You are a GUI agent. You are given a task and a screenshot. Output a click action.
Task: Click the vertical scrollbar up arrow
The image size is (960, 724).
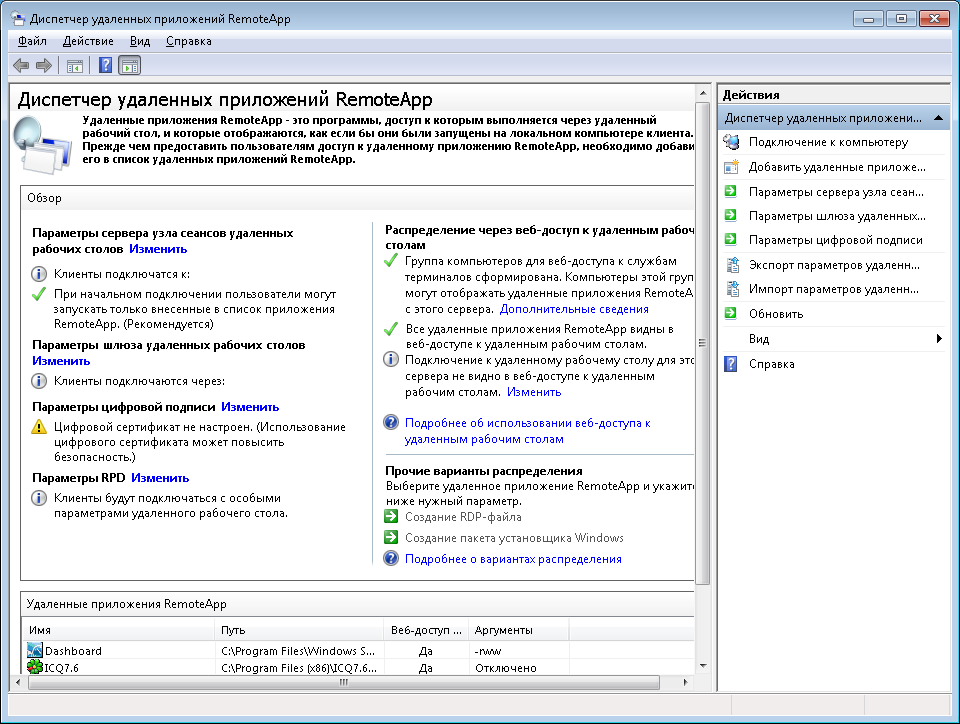[702, 94]
